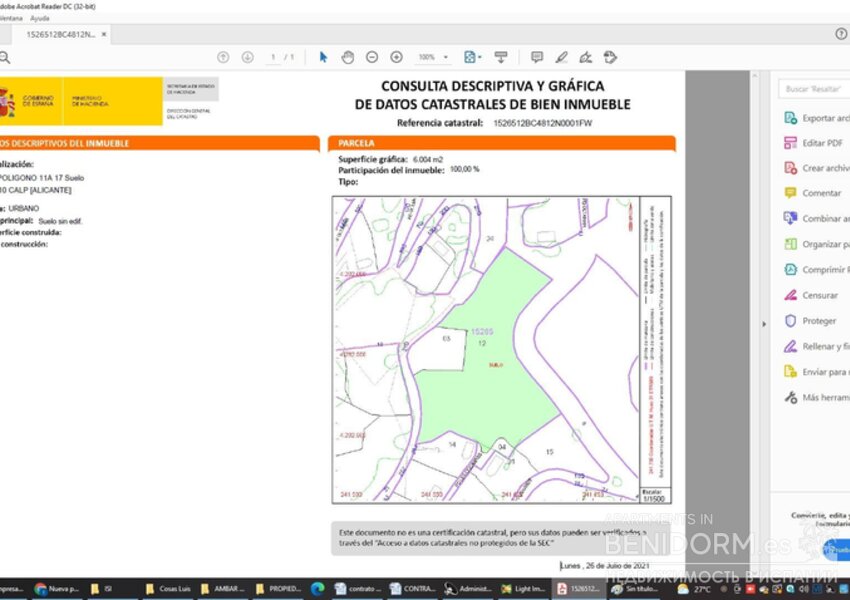
Task: Click the Censurar tool
Action: coord(819,295)
